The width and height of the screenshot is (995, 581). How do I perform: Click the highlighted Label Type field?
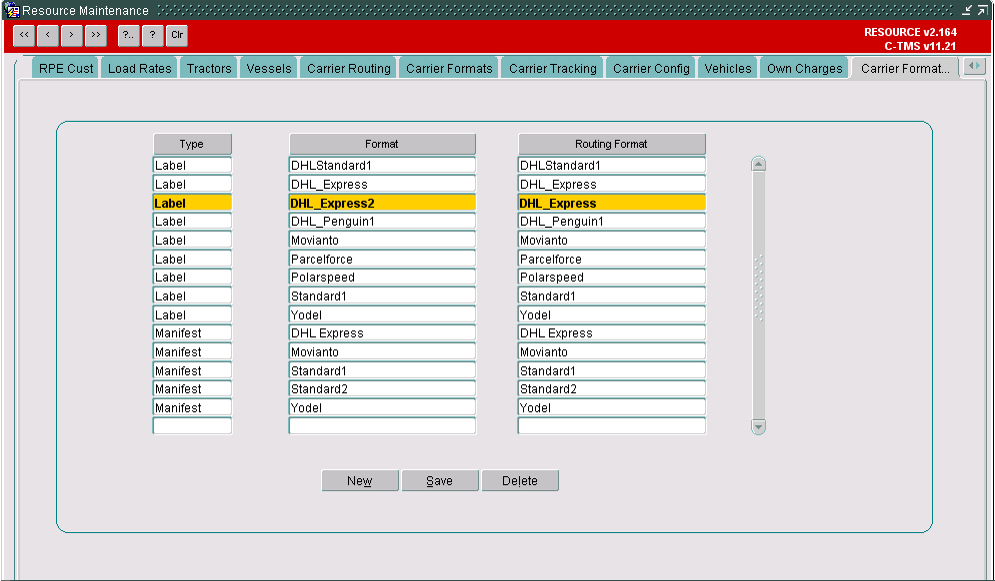[x=192, y=203]
